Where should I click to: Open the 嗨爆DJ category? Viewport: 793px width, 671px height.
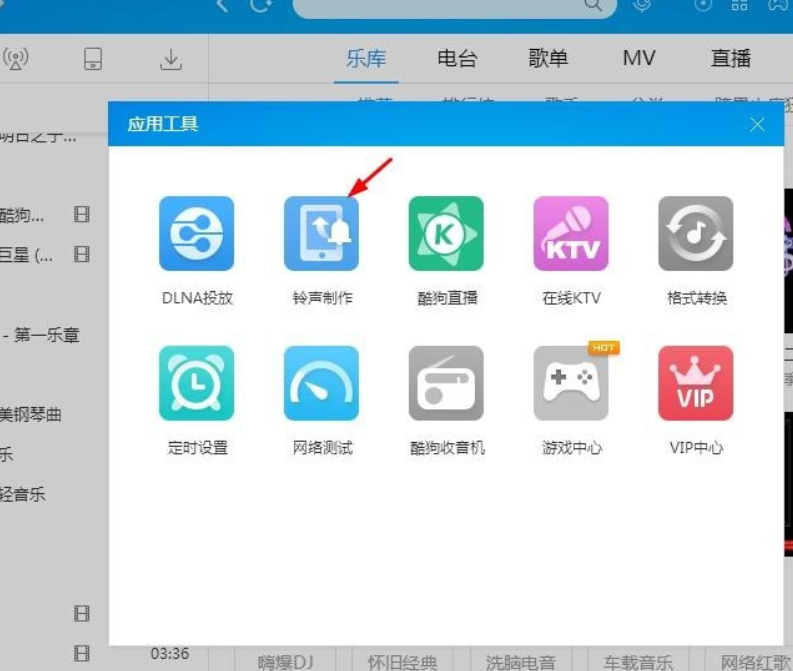tap(286, 662)
